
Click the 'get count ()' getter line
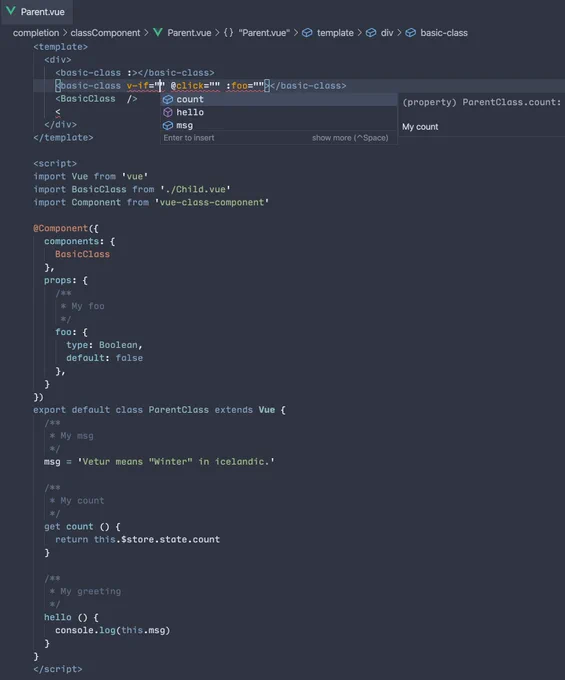(x=82, y=526)
